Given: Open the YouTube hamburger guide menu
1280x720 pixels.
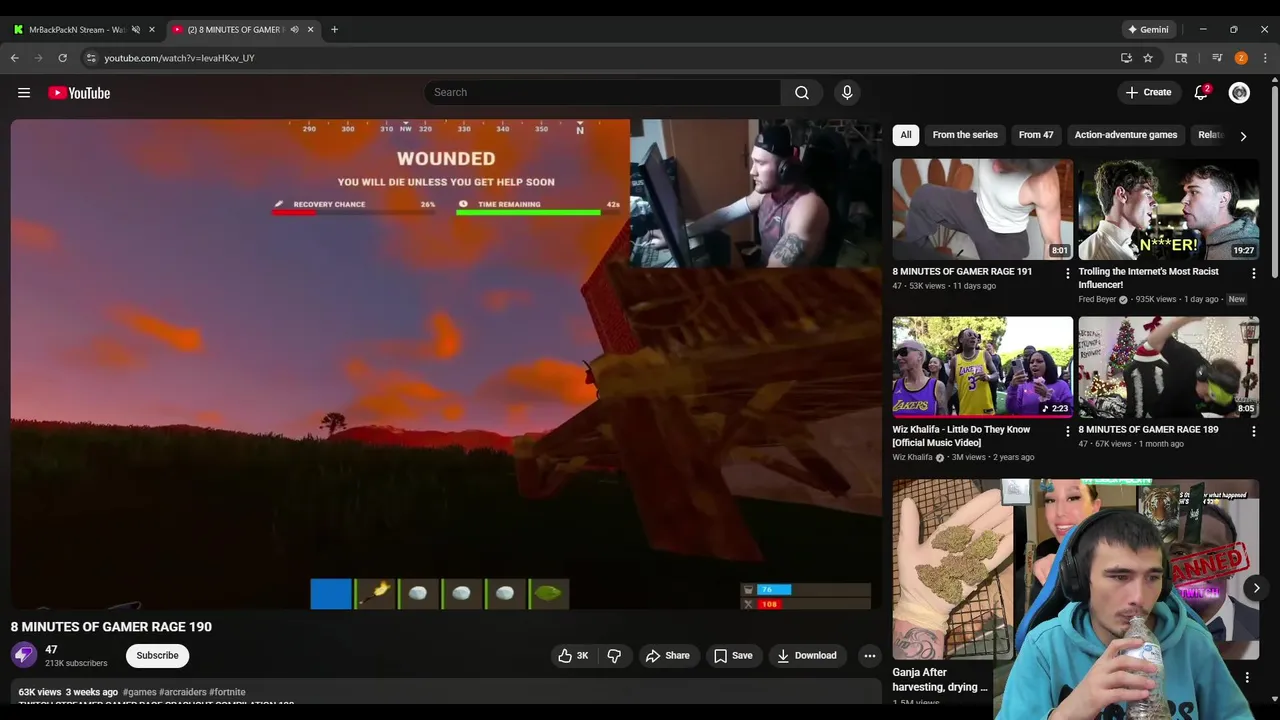Looking at the screenshot, I should (24, 93).
